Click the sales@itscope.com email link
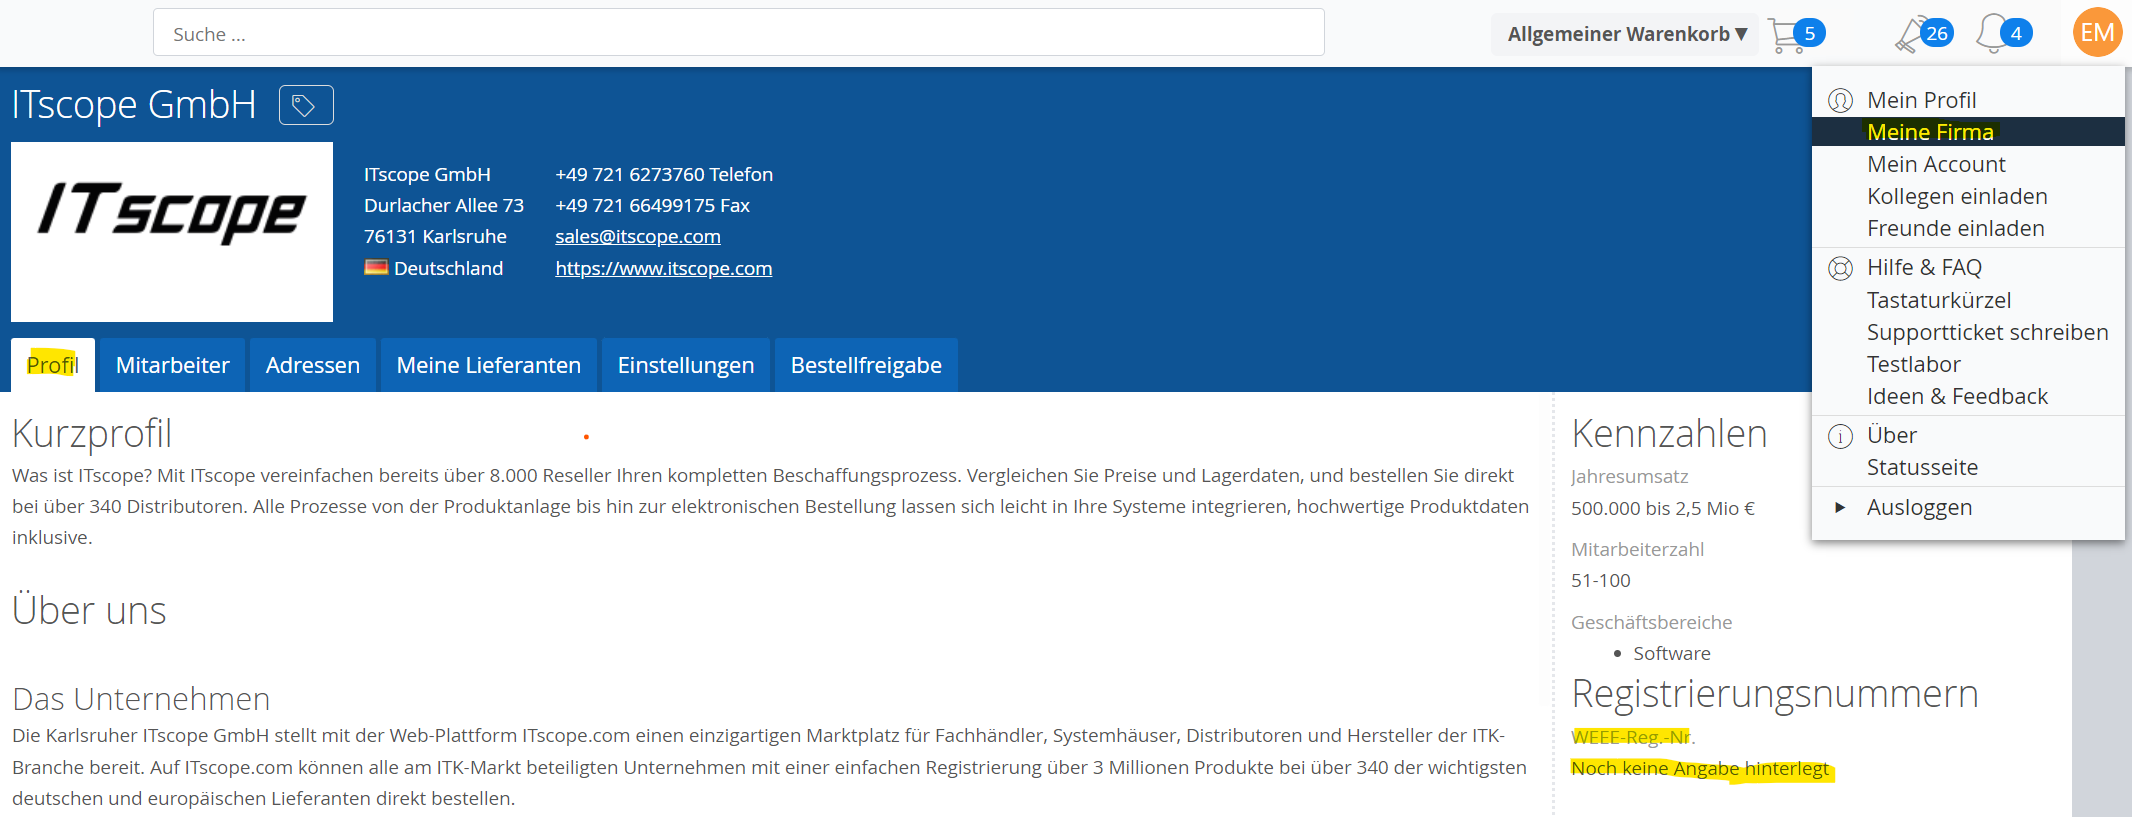 click(x=637, y=237)
